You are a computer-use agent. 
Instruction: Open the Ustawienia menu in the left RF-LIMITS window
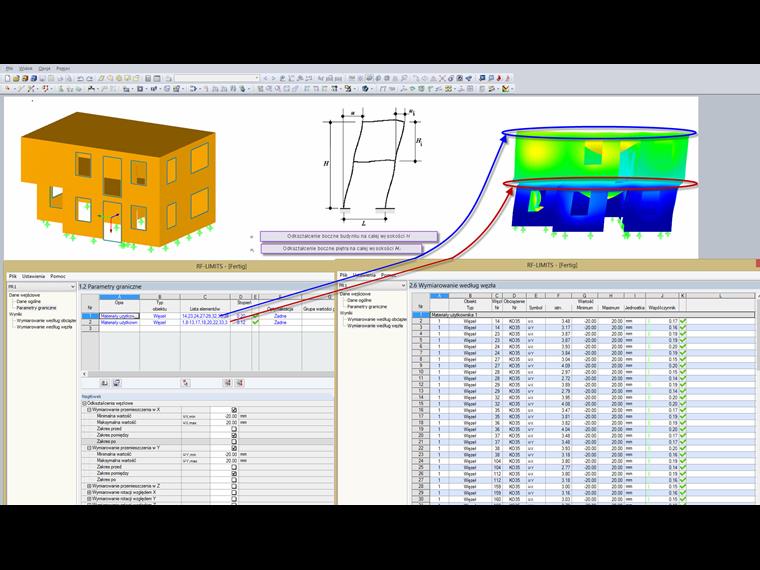33,276
